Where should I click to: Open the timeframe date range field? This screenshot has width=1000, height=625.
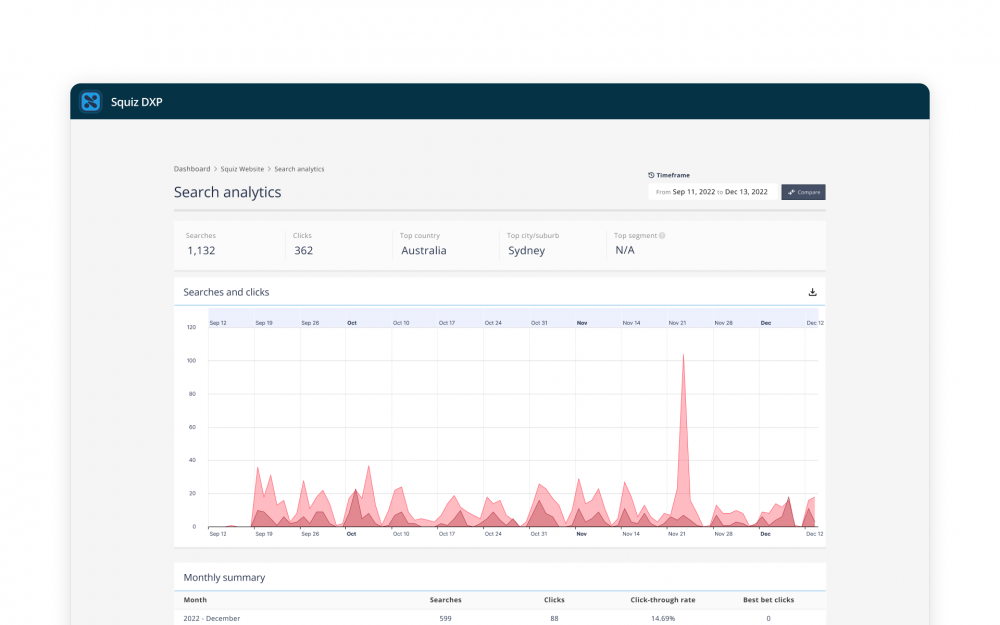pyautogui.click(x=713, y=192)
